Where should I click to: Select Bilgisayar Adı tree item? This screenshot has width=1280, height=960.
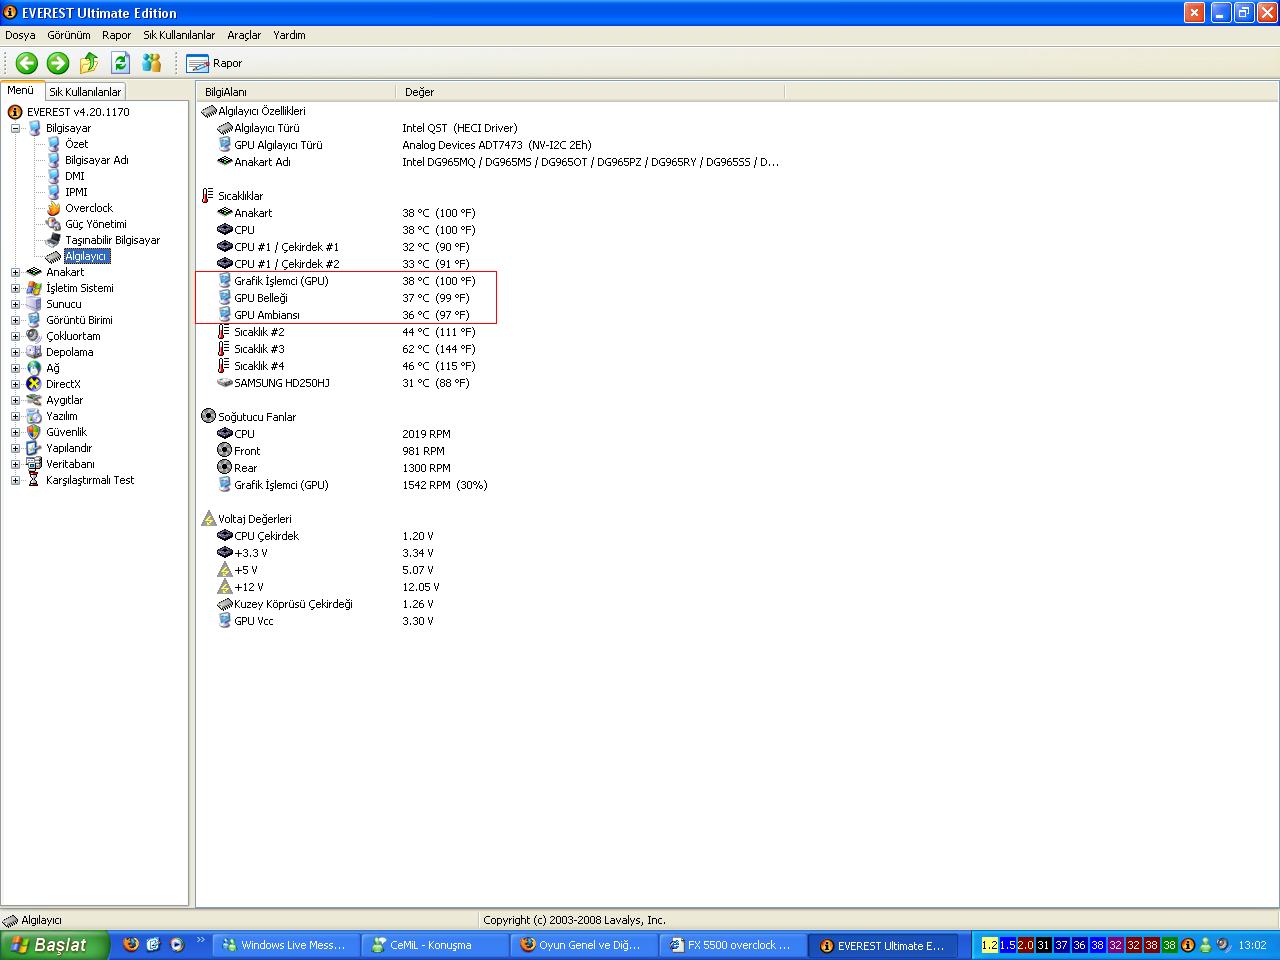[96, 160]
